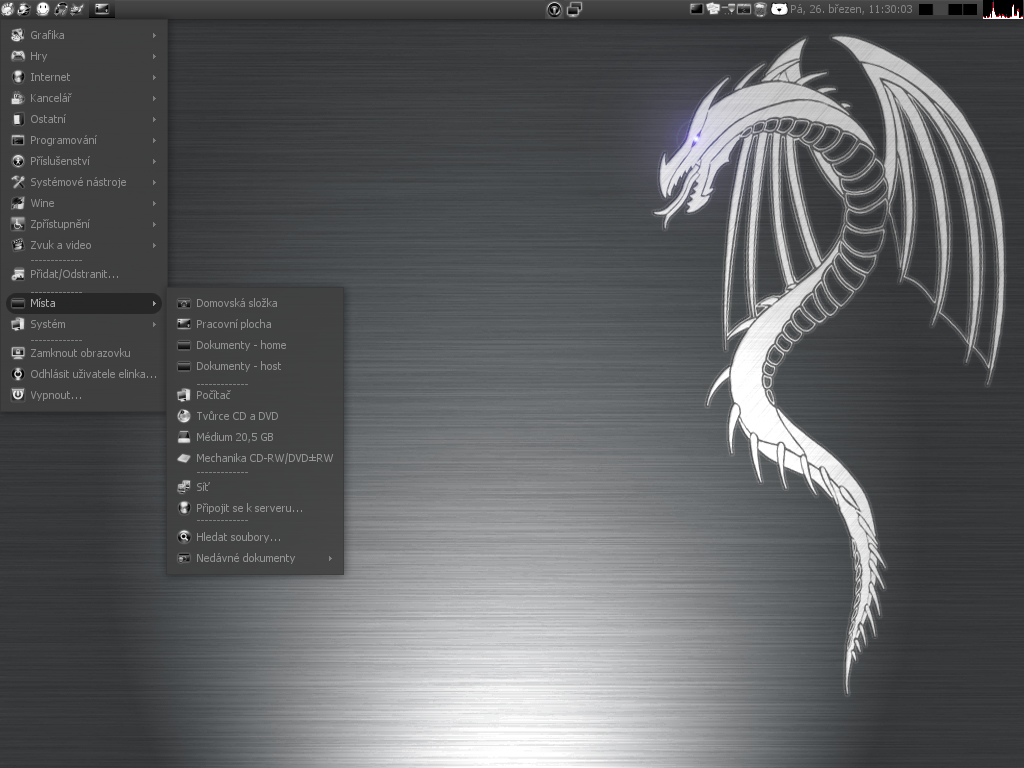The width and height of the screenshot is (1024, 768).
Task: Collapse the highlighted Místa entry
Action: pos(84,303)
